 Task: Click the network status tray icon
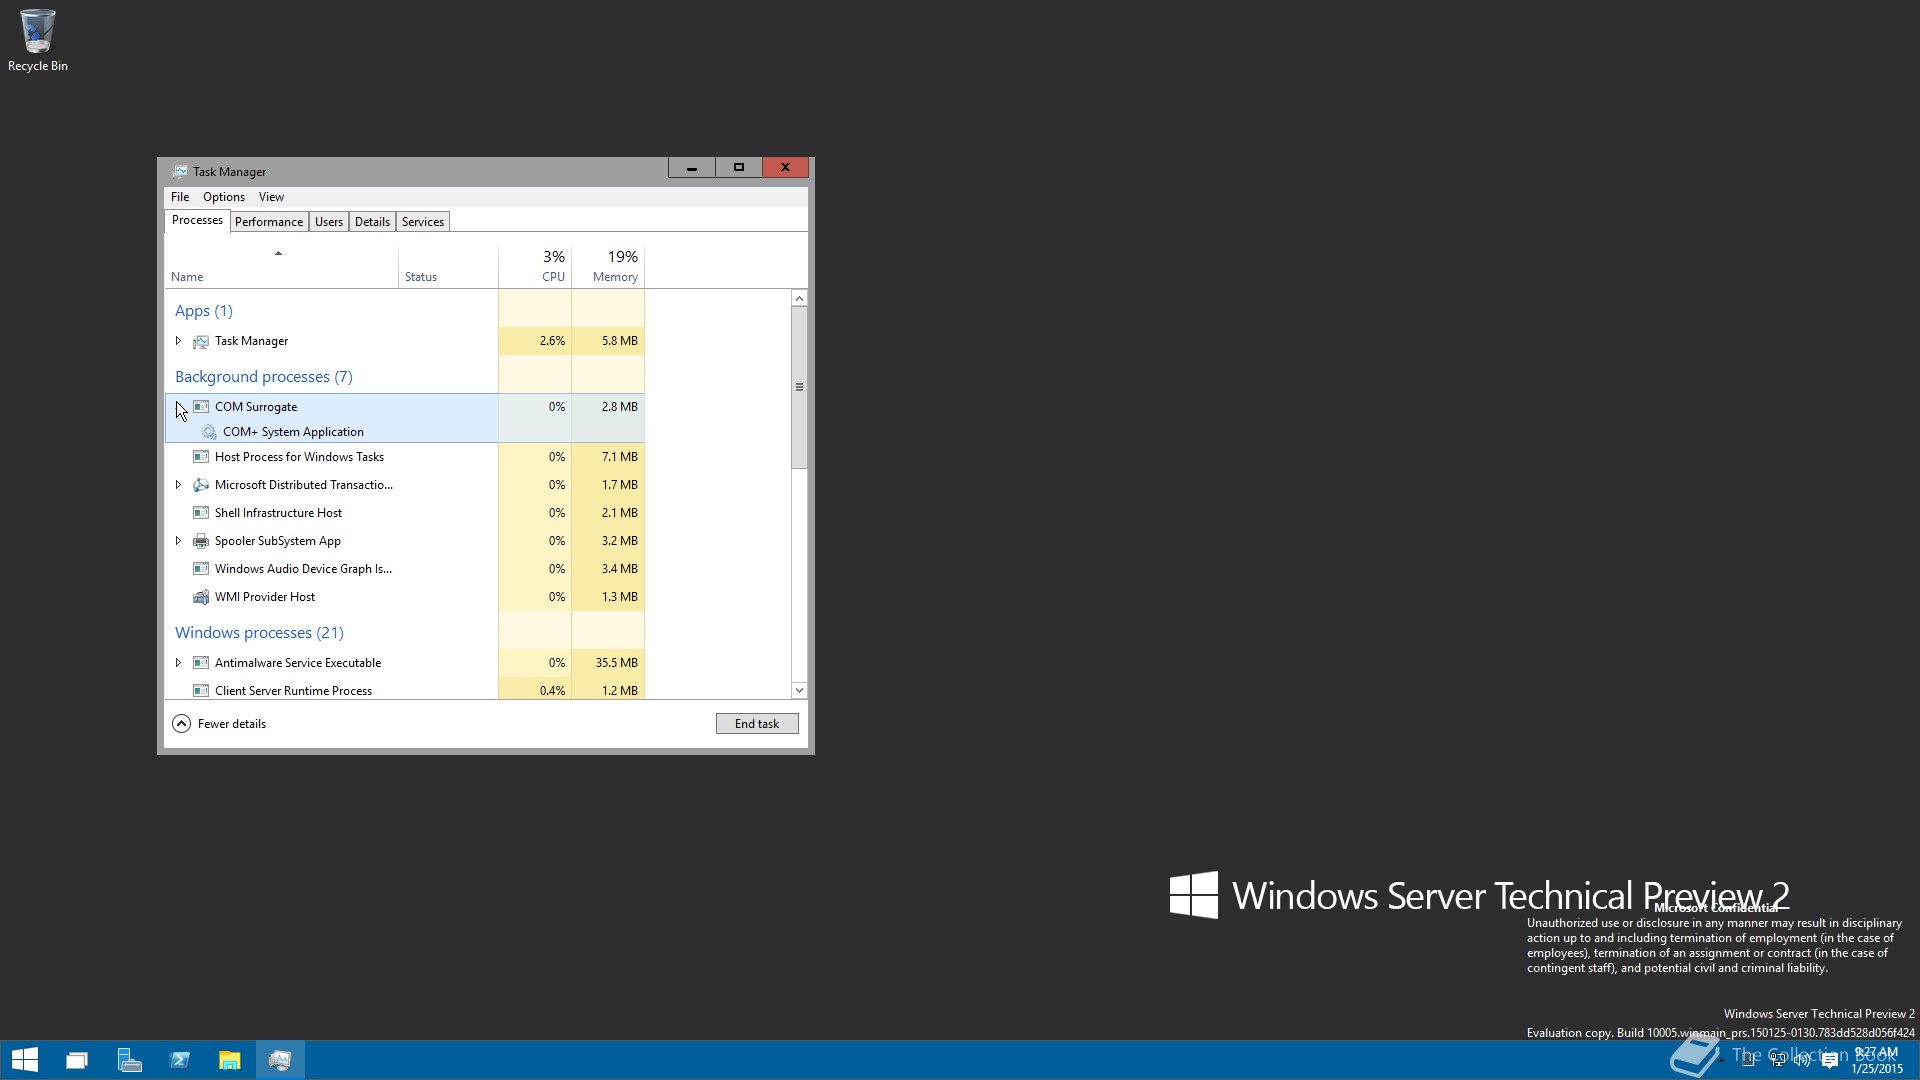pyautogui.click(x=1778, y=1061)
